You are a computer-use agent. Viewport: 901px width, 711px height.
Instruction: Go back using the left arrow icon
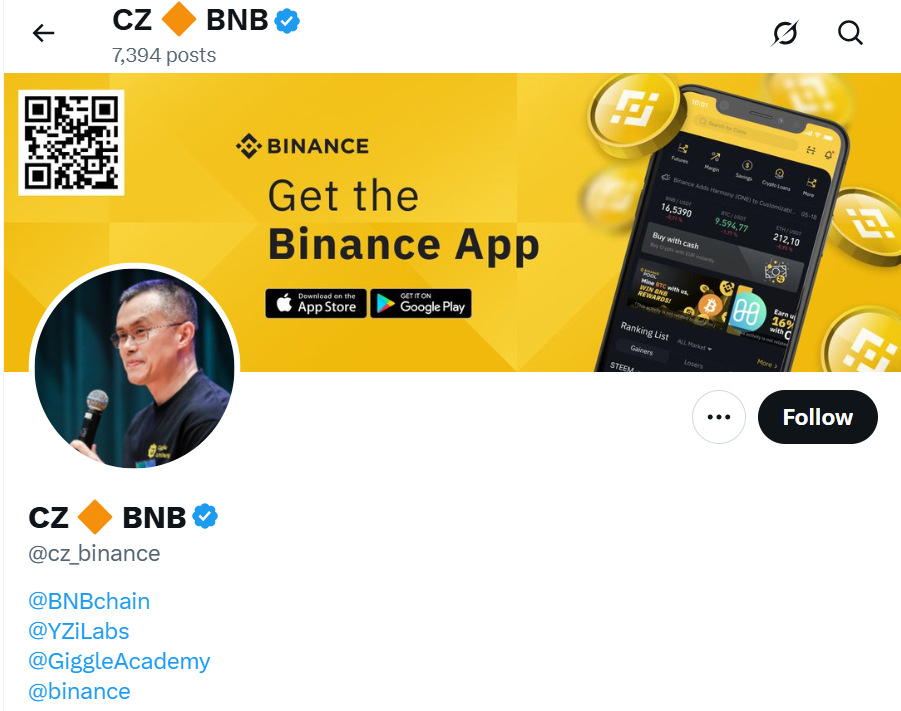(x=43, y=33)
